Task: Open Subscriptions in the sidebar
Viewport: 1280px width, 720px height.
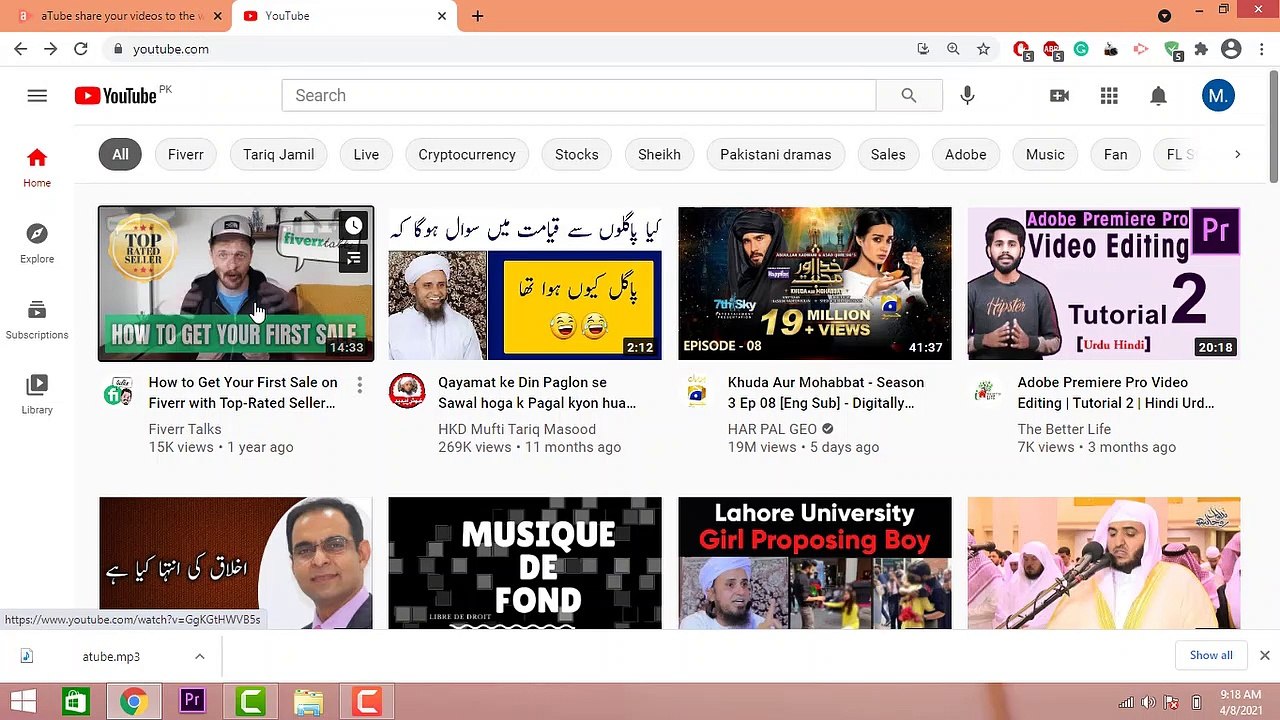Action: [37, 320]
